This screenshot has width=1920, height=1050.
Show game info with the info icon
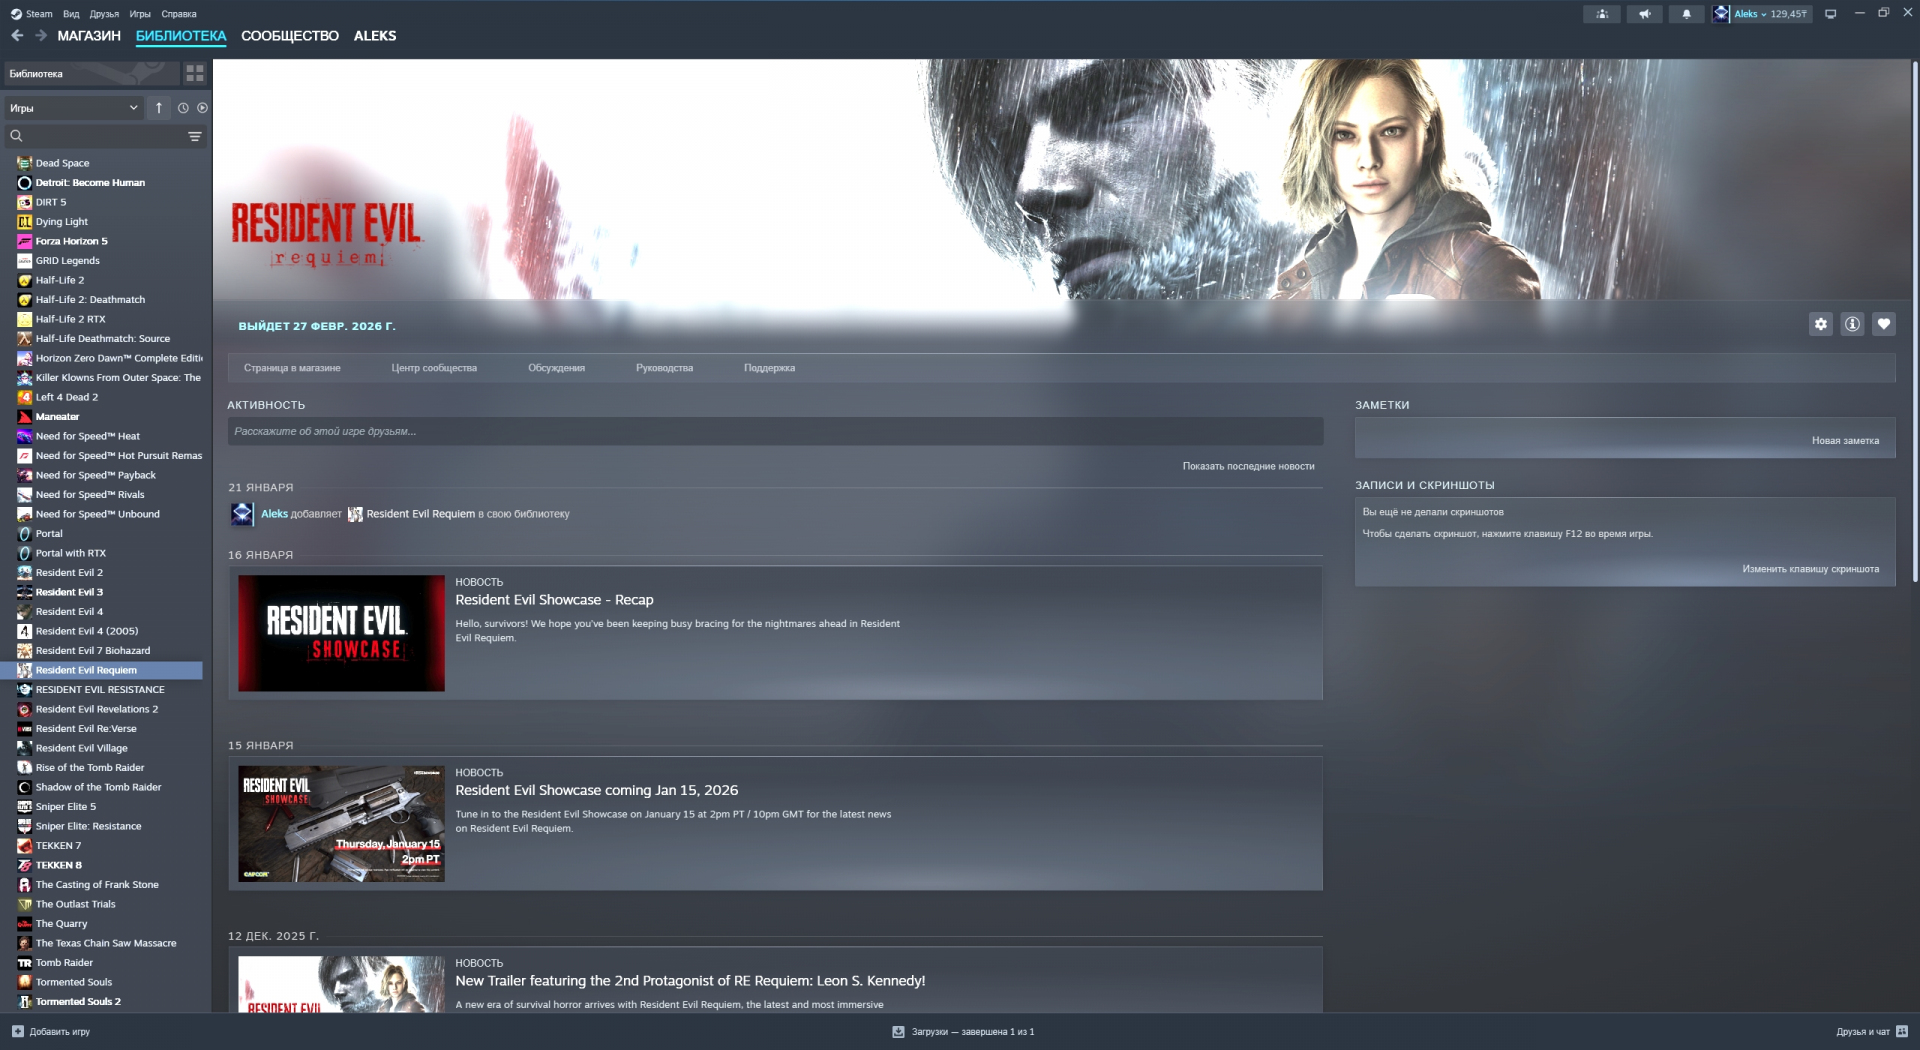[x=1852, y=324]
